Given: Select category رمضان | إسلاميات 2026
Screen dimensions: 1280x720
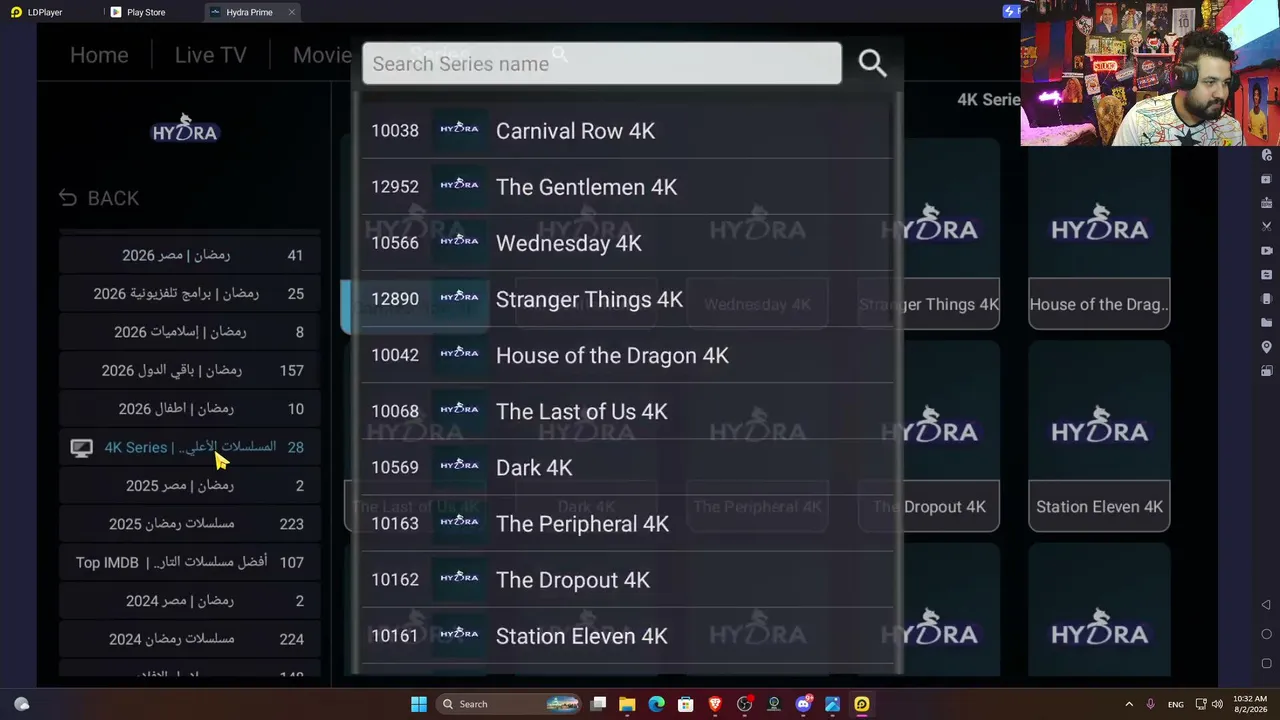Looking at the screenshot, I should tap(190, 332).
